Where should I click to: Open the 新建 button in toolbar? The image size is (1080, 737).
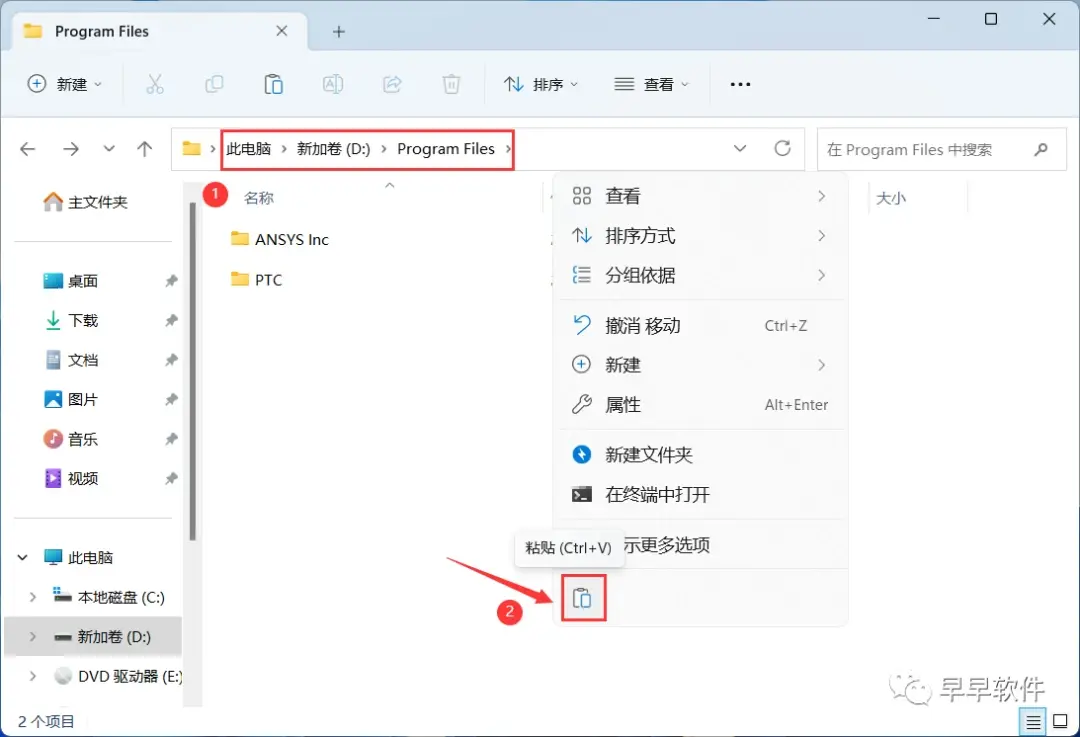tap(65, 84)
